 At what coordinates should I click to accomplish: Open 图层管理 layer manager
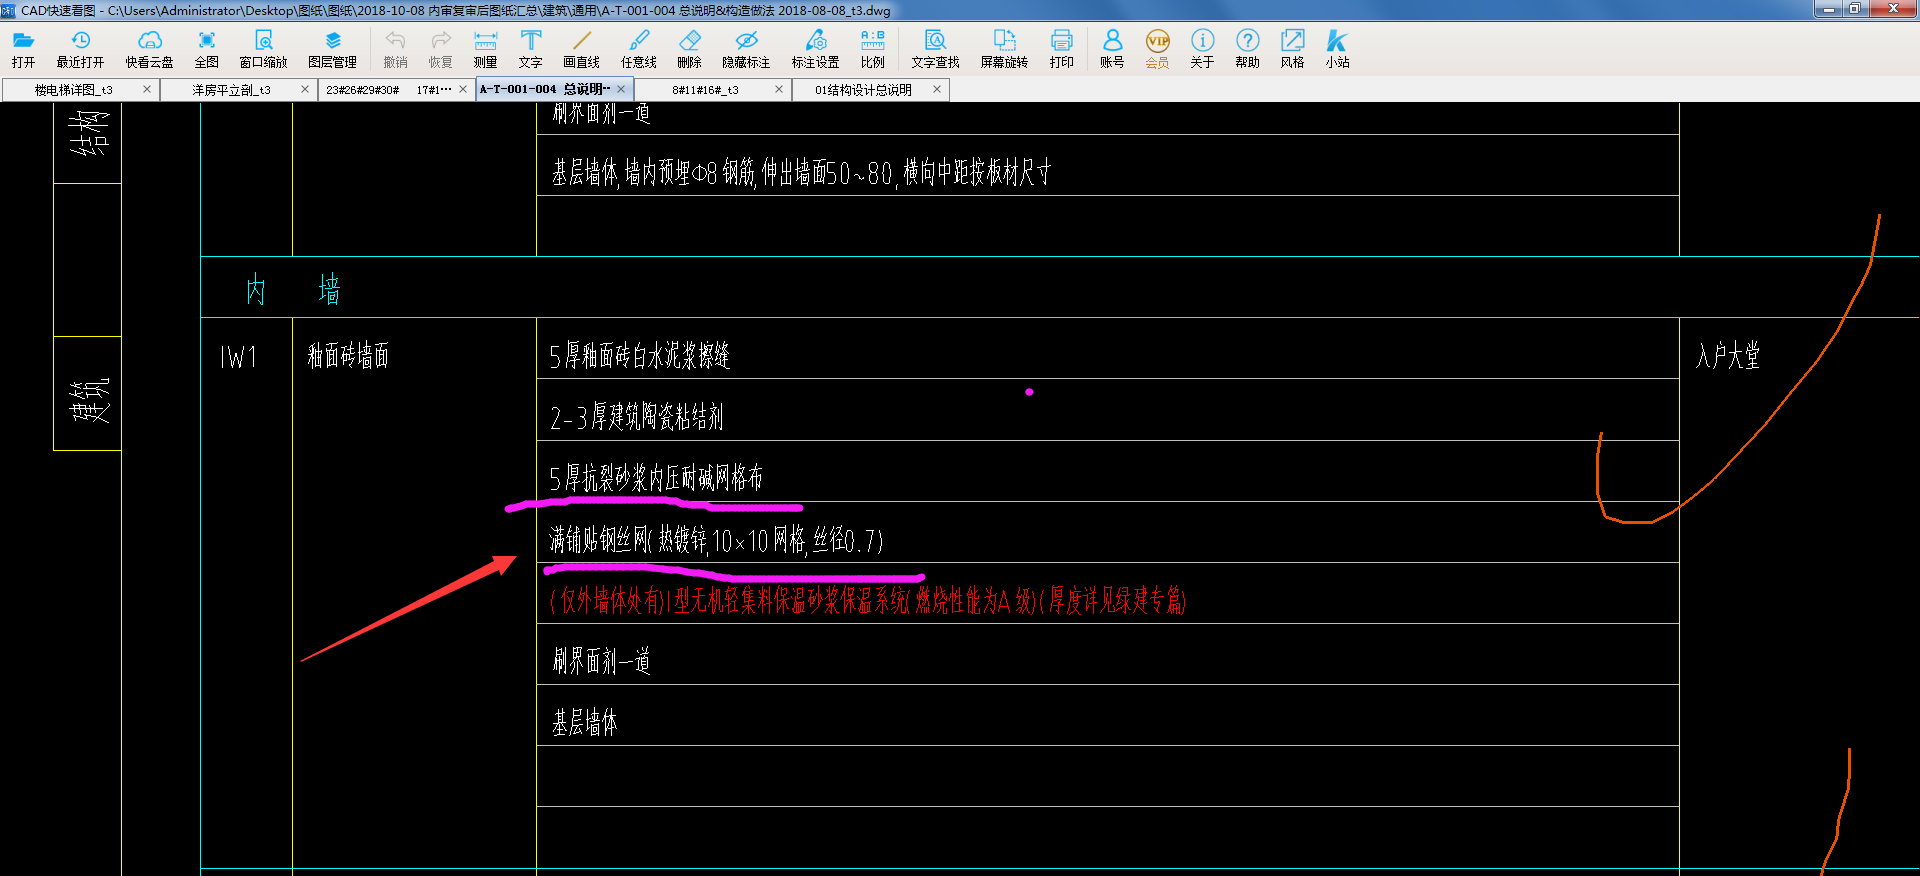pyautogui.click(x=332, y=49)
